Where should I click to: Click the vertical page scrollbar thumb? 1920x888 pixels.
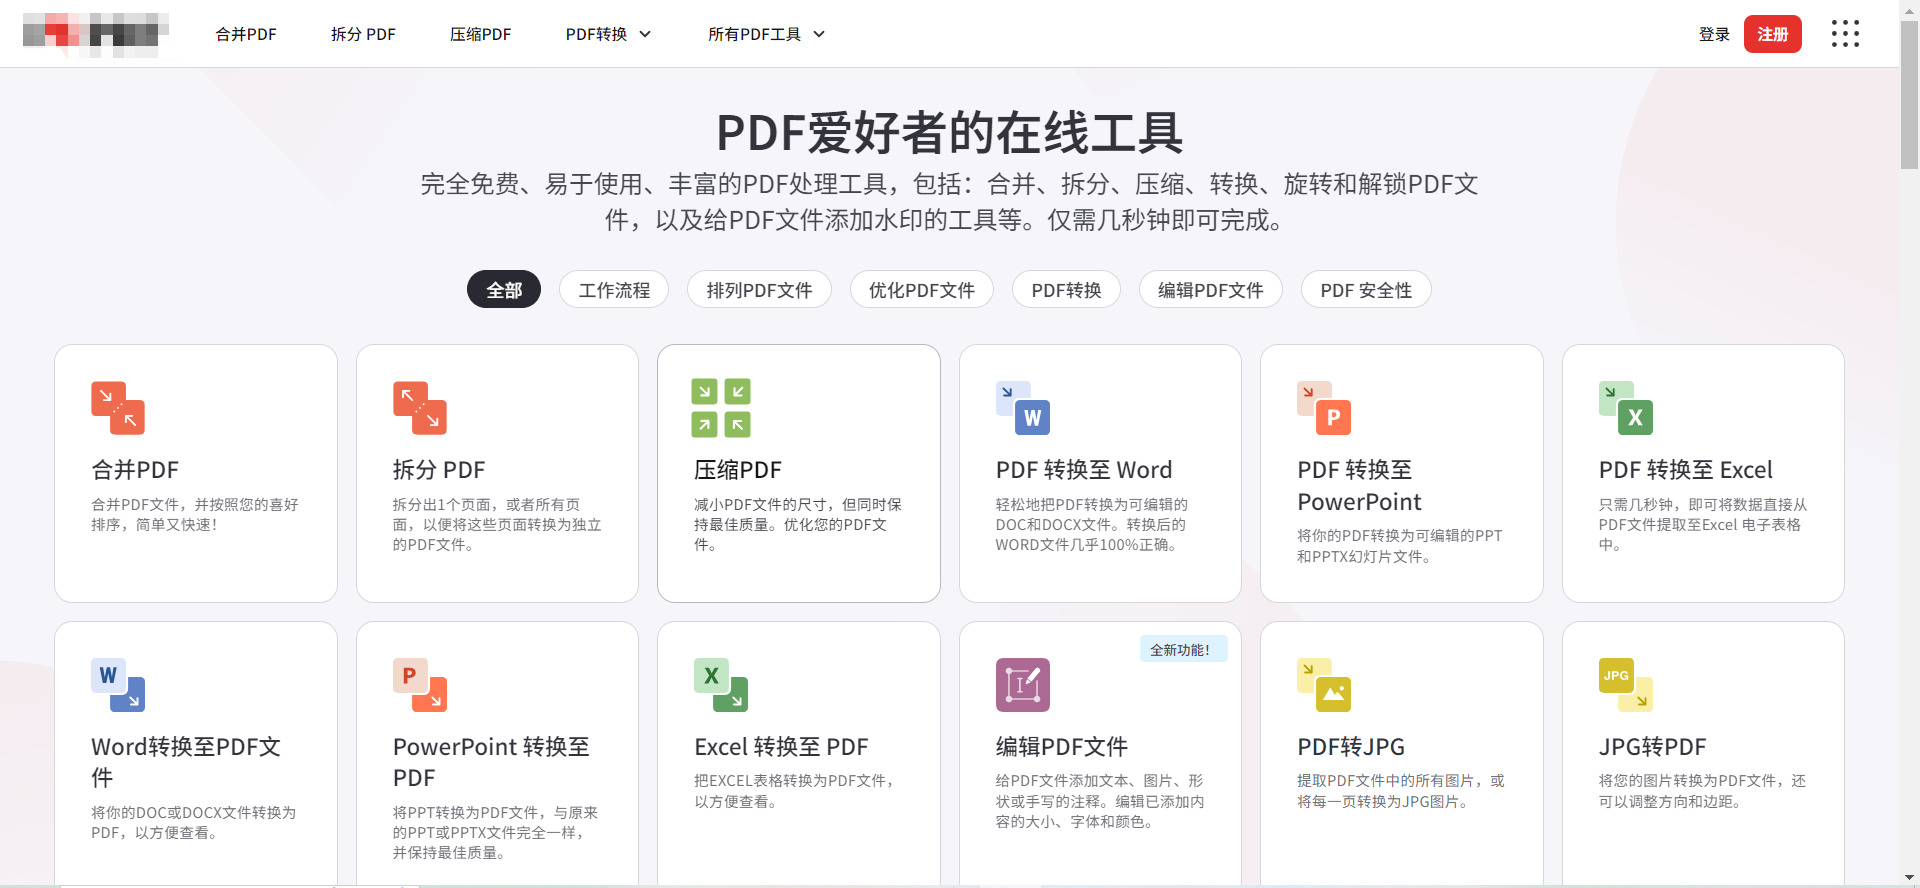point(1909,95)
